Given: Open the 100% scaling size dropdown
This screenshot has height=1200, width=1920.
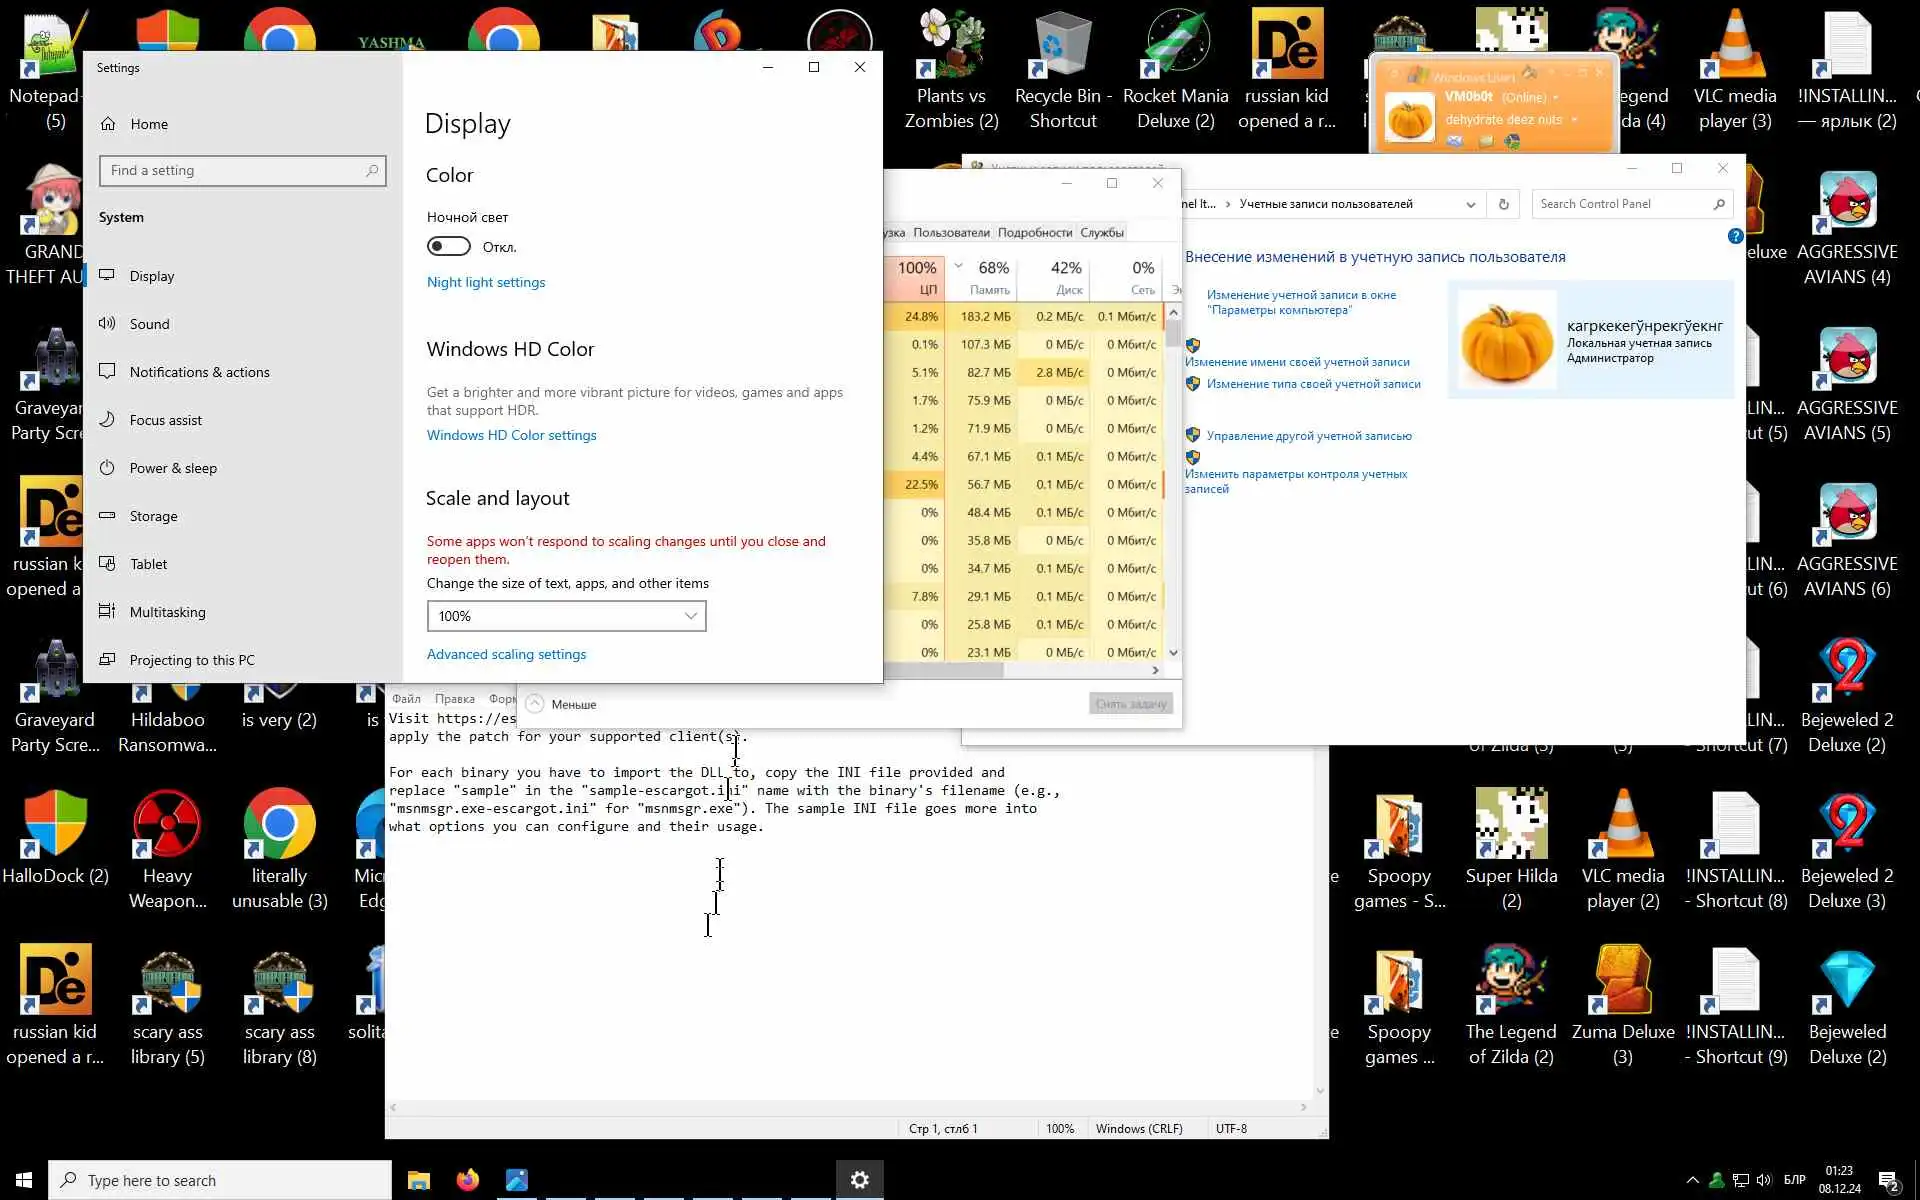Looking at the screenshot, I should tap(566, 616).
